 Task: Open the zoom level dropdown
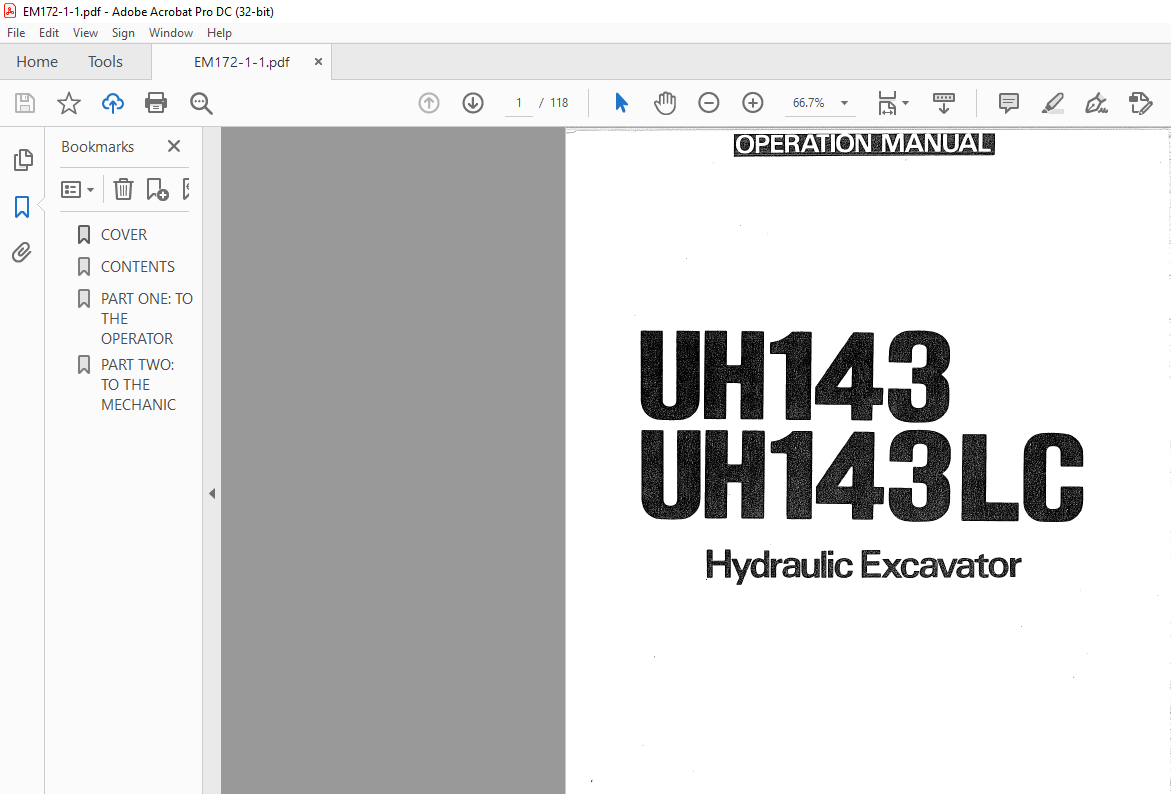845,103
